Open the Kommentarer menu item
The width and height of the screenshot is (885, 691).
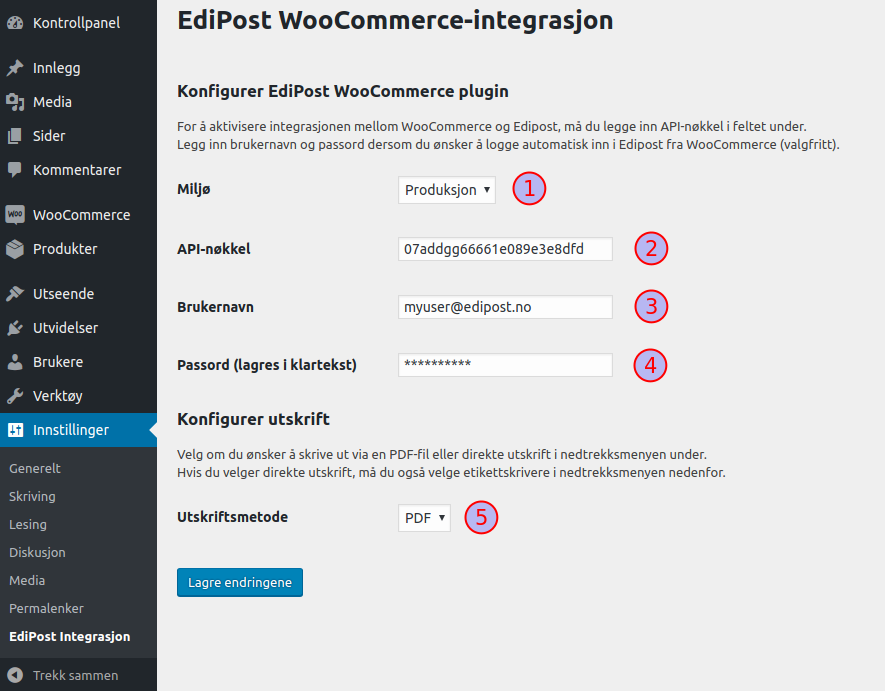coord(78,170)
